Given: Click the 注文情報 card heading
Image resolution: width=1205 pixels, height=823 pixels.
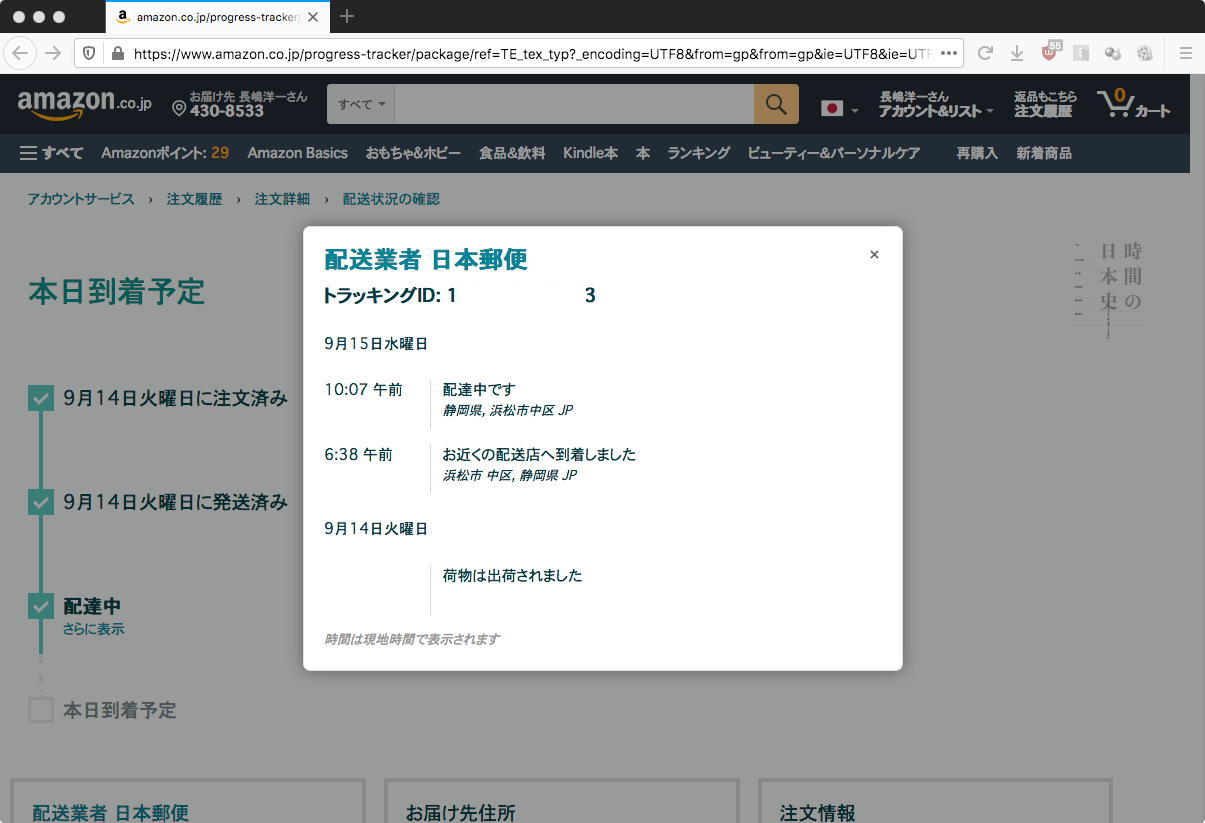Looking at the screenshot, I should click(817, 813).
